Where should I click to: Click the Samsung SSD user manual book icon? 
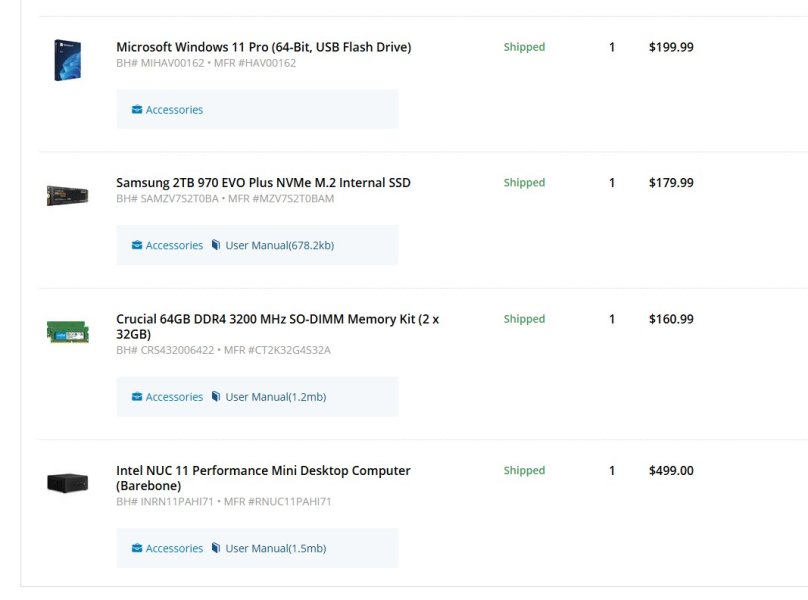click(x=216, y=245)
